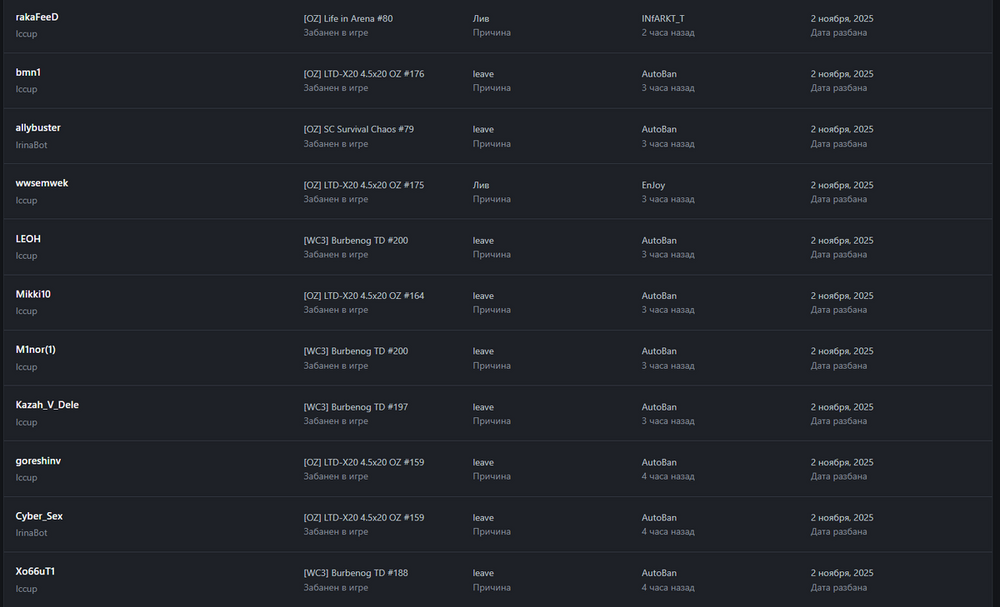Open the Cyber_Sex player row
The height and width of the screenshot is (607, 1000).
pos(39,517)
